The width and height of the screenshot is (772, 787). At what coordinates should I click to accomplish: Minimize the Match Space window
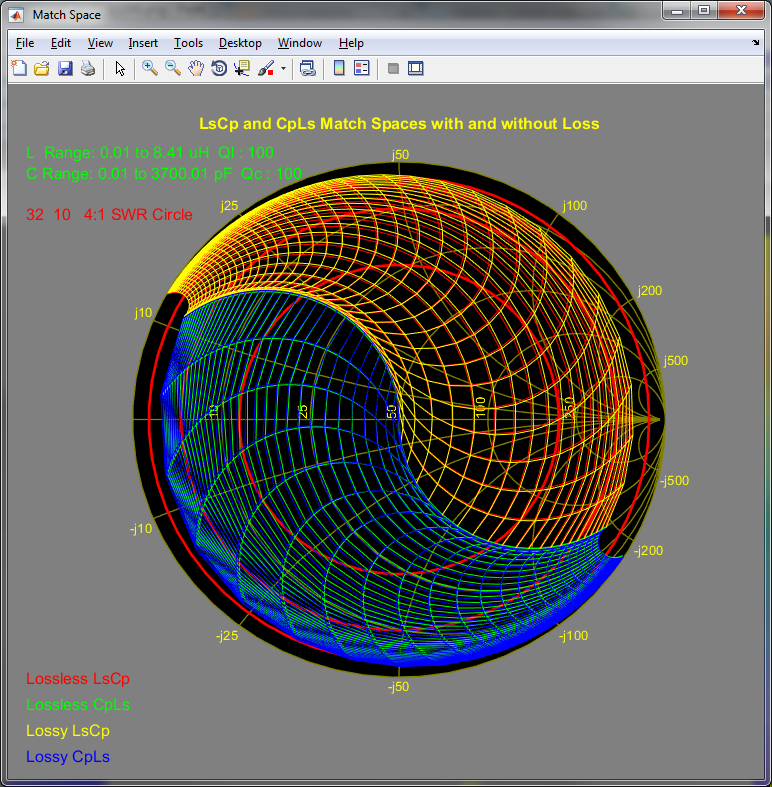tap(677, 11)
